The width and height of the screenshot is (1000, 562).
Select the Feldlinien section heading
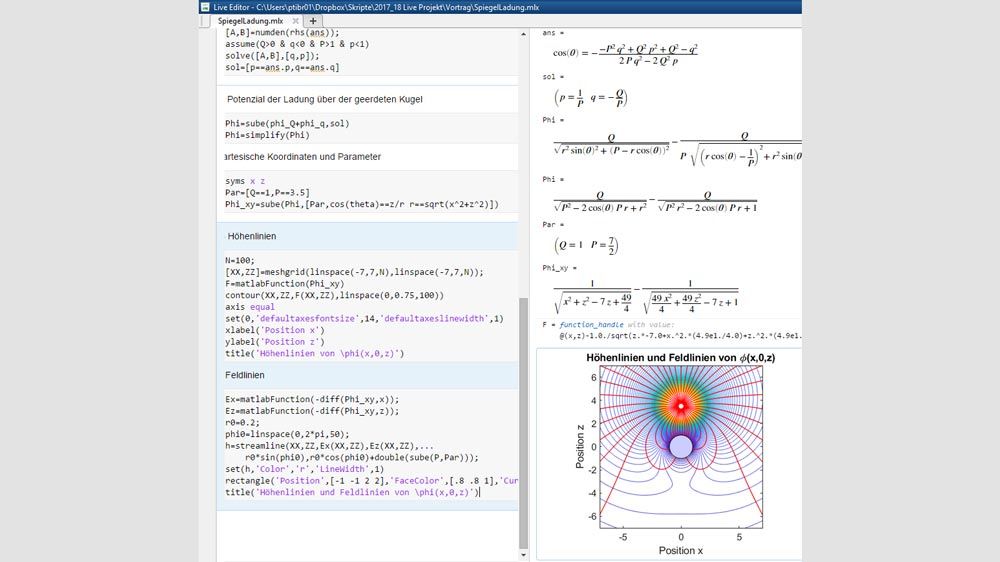[246, 375]
